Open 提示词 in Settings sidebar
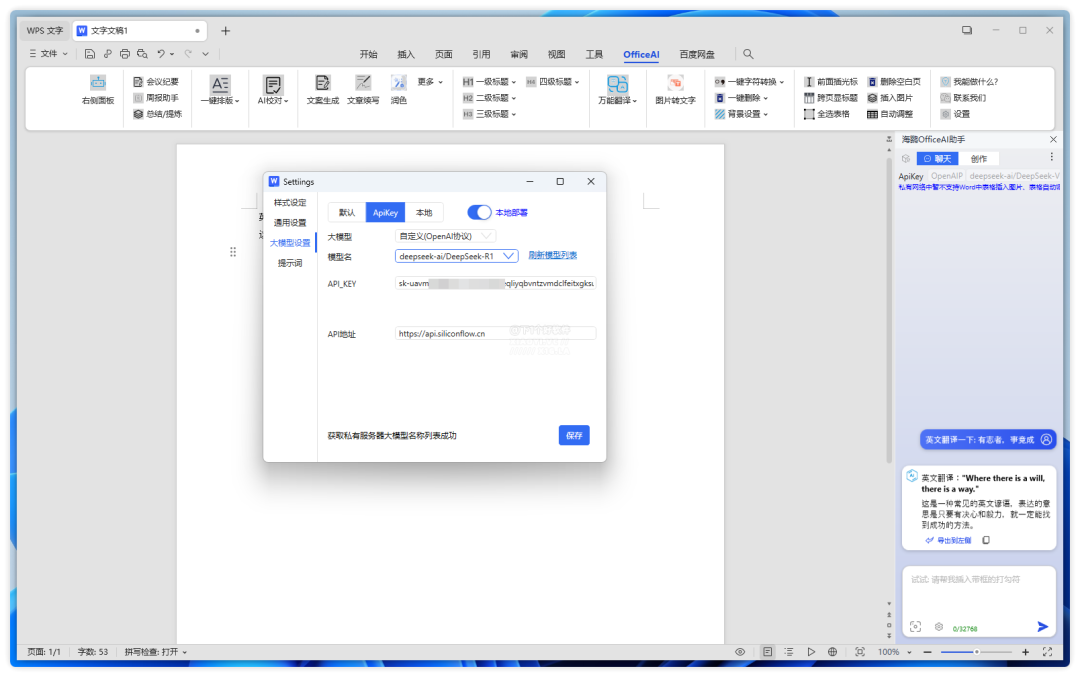The image size is (1080, 677). click(x=289, y=263)
